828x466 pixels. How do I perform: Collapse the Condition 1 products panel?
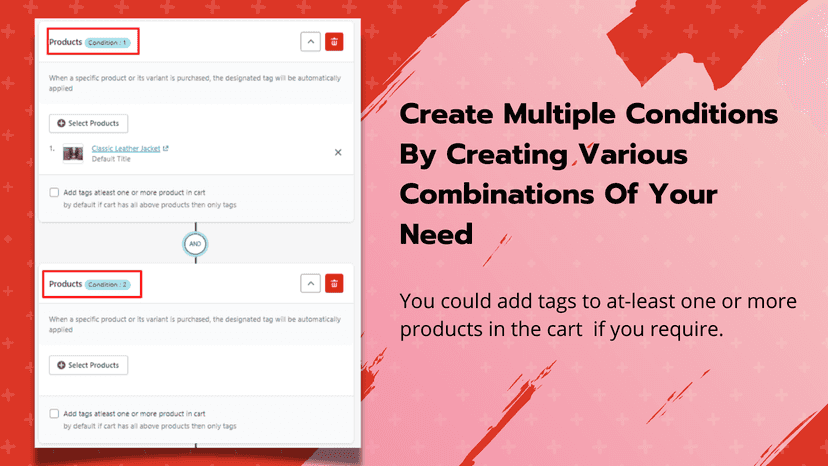coord(310,42)
